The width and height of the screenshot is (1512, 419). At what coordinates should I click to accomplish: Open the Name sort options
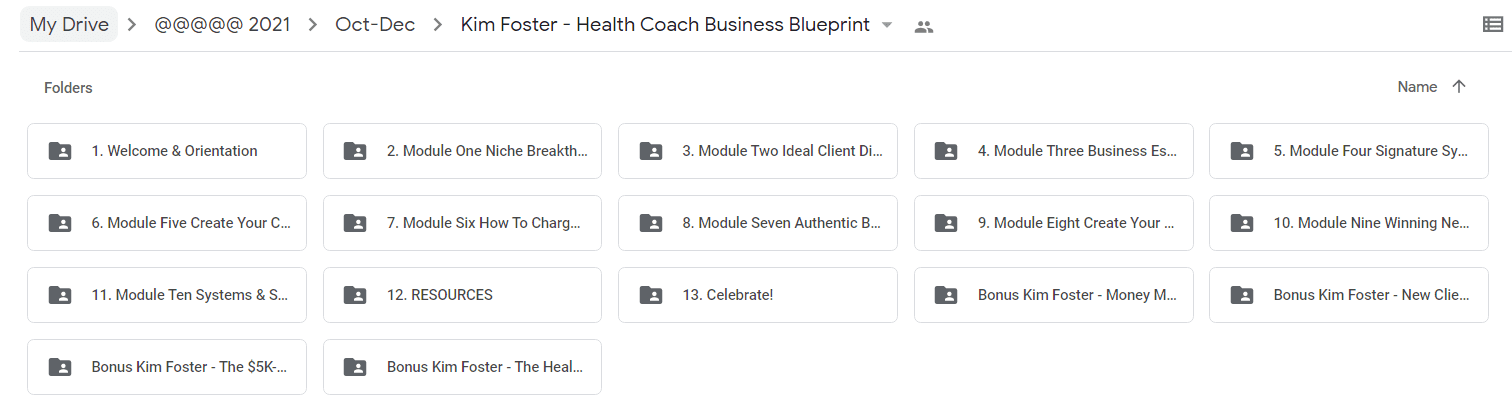coord(1417,87)
